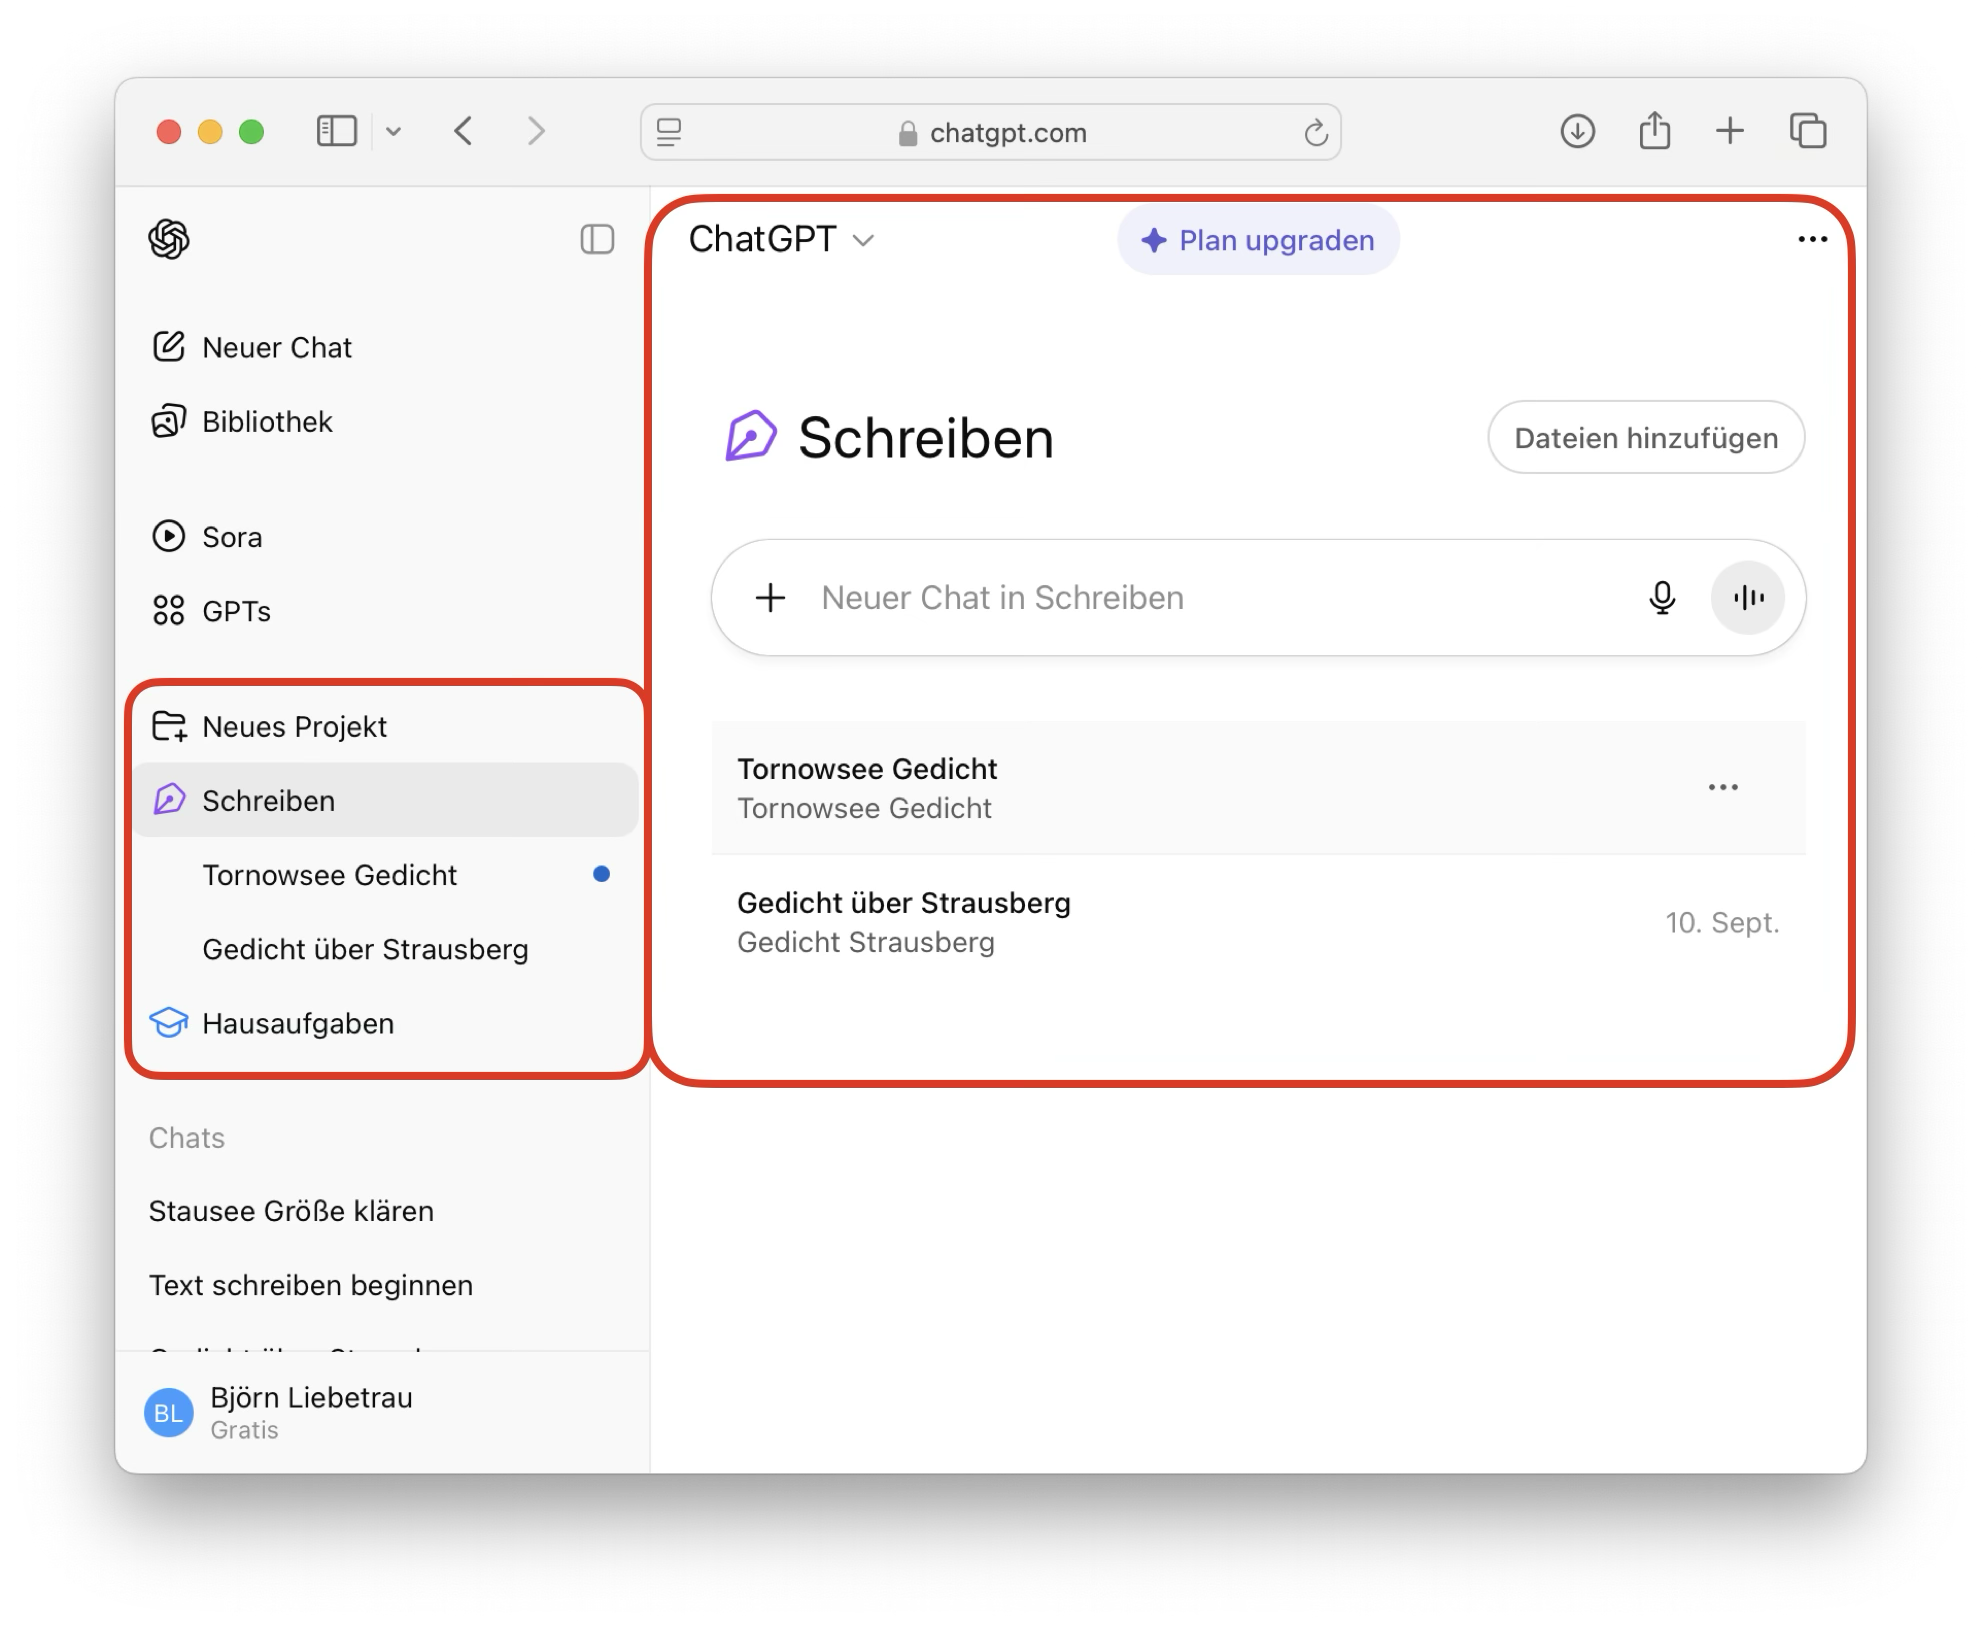This screenshot has height=1626, width=1982.
Task: Open options for Tornowsee Gedicht chat
Action: tap(1722, 788)
